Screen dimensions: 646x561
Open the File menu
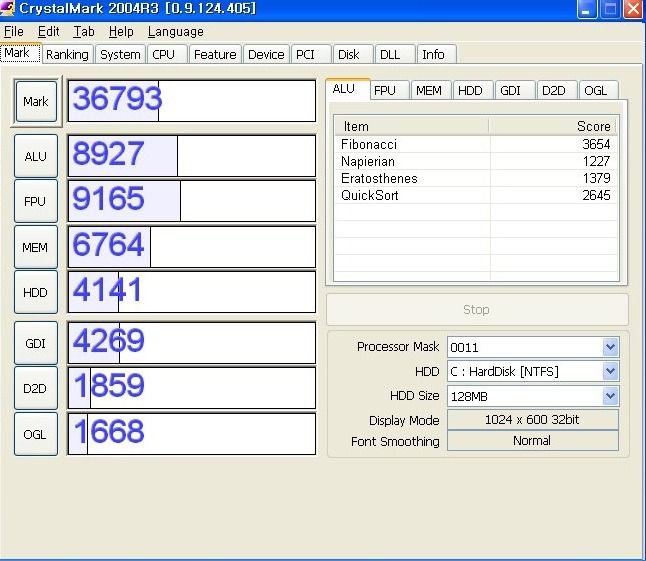(x=14, y=32)
